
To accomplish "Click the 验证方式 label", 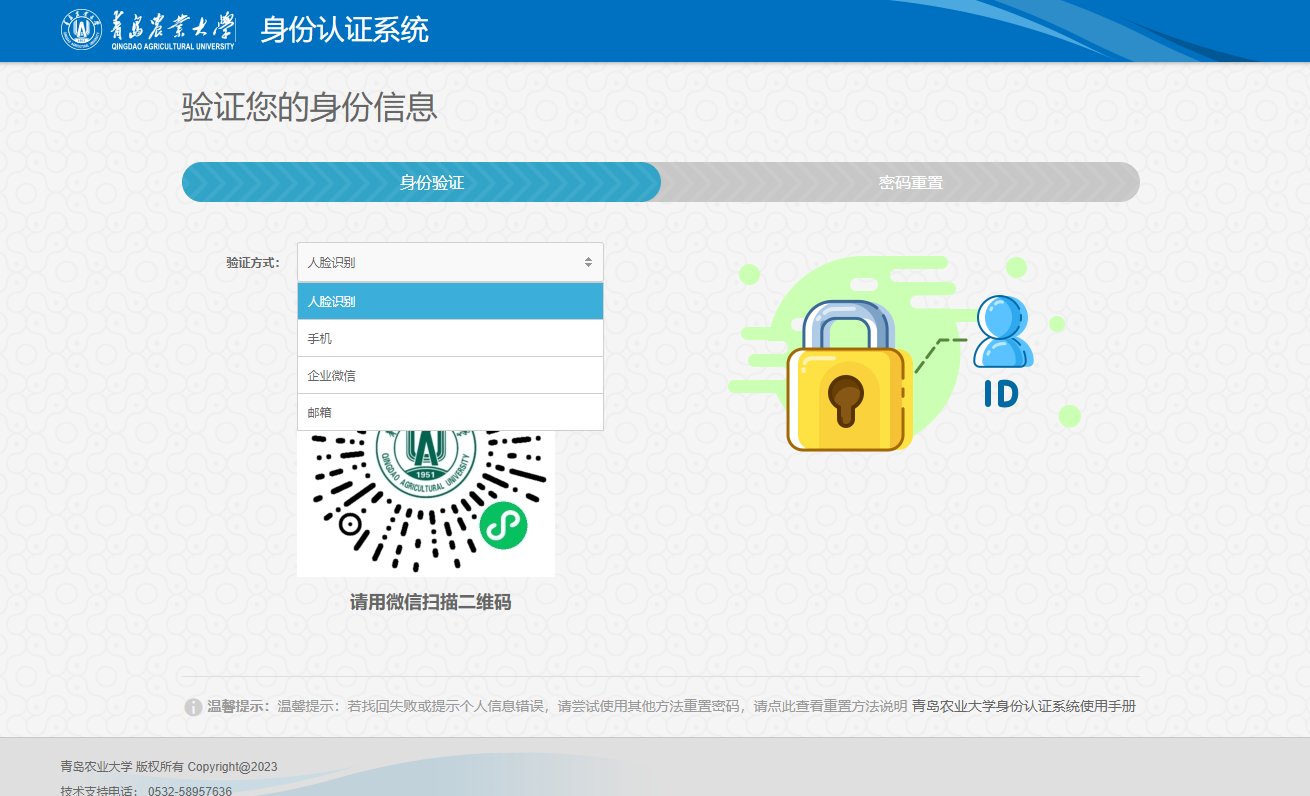I will pyautogui.click(x=252, y=263).
